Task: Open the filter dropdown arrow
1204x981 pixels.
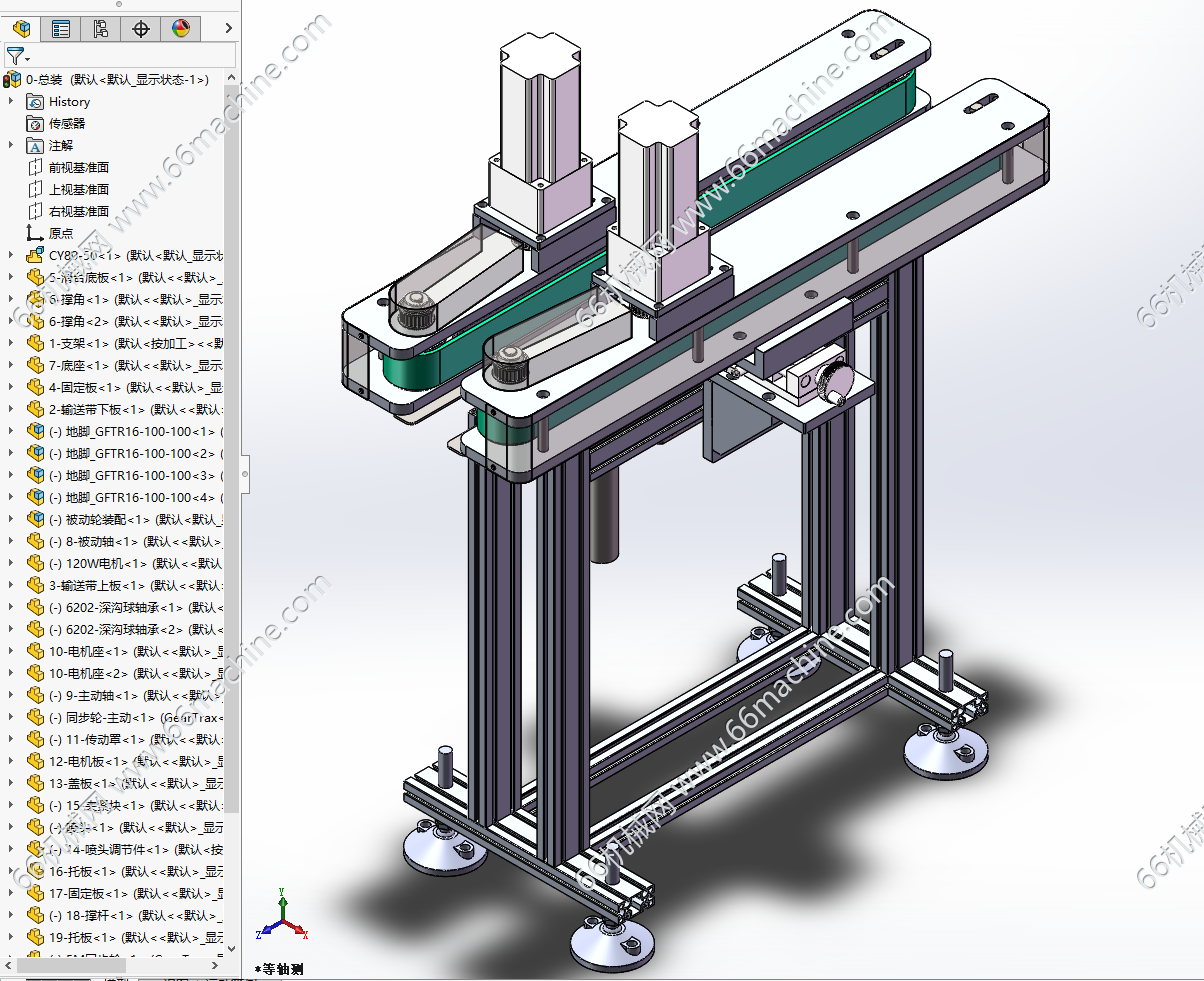Action: (28, 57)
